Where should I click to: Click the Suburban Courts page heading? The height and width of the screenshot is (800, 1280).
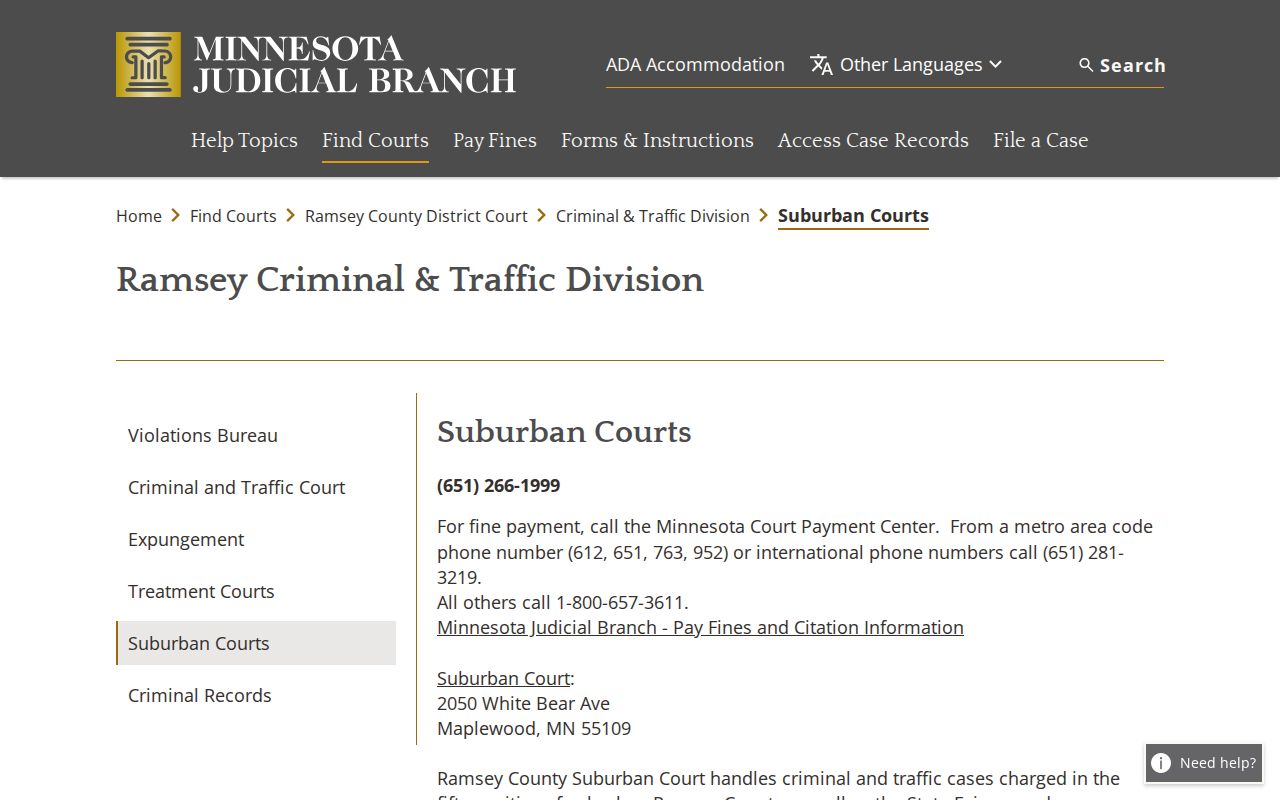(x=564, y=432)
